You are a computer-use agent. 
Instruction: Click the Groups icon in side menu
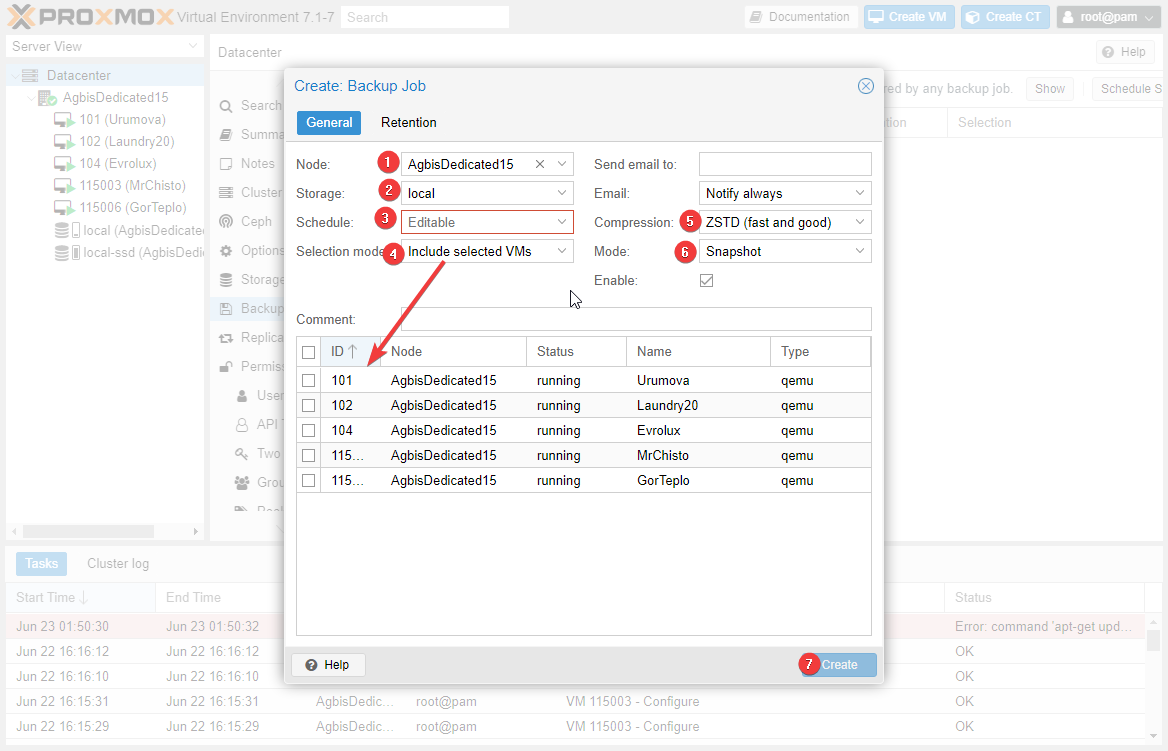(x=242, y=483)
